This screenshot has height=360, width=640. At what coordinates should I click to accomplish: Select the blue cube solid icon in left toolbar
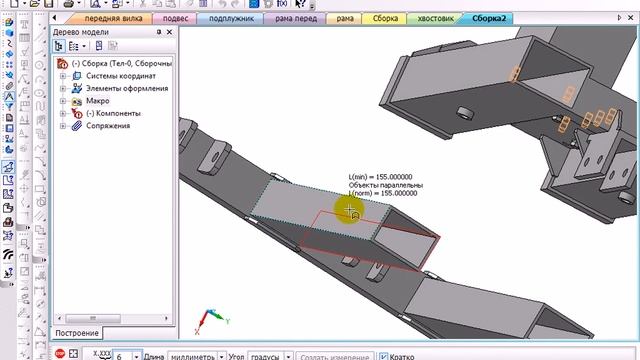pos(9,33)
